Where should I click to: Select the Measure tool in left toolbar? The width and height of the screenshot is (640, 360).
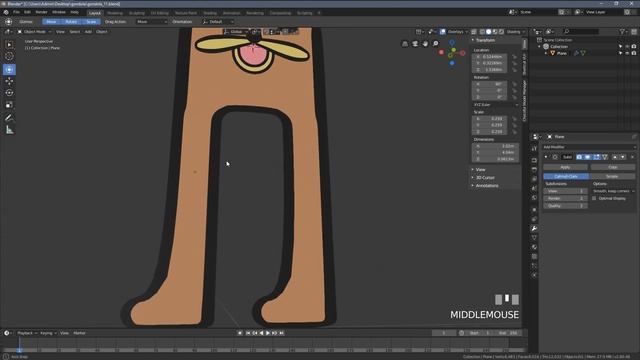pos(9,130)
